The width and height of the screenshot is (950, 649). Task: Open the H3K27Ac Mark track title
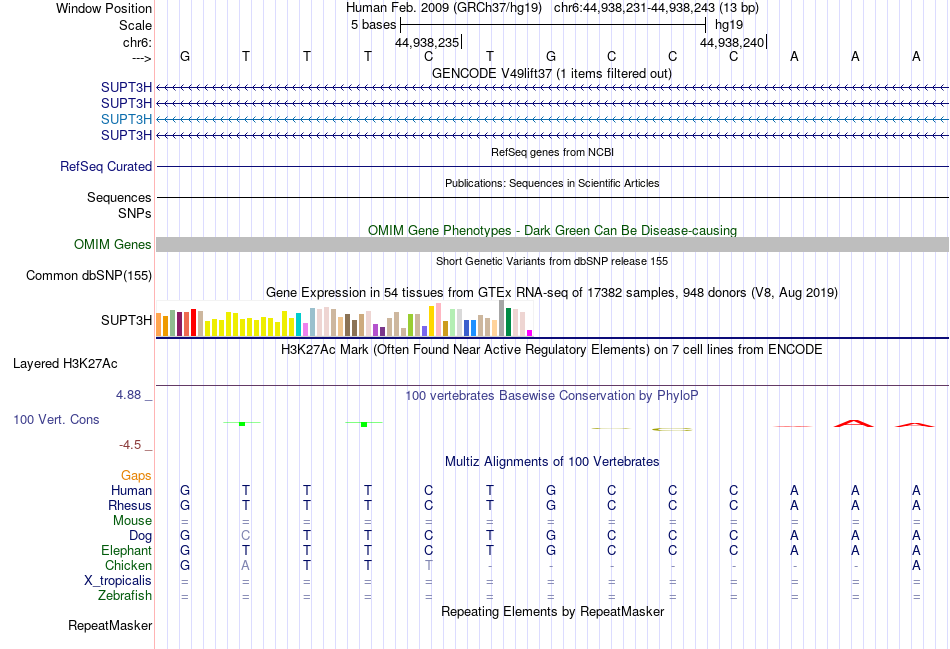click(x=552, y=350)
